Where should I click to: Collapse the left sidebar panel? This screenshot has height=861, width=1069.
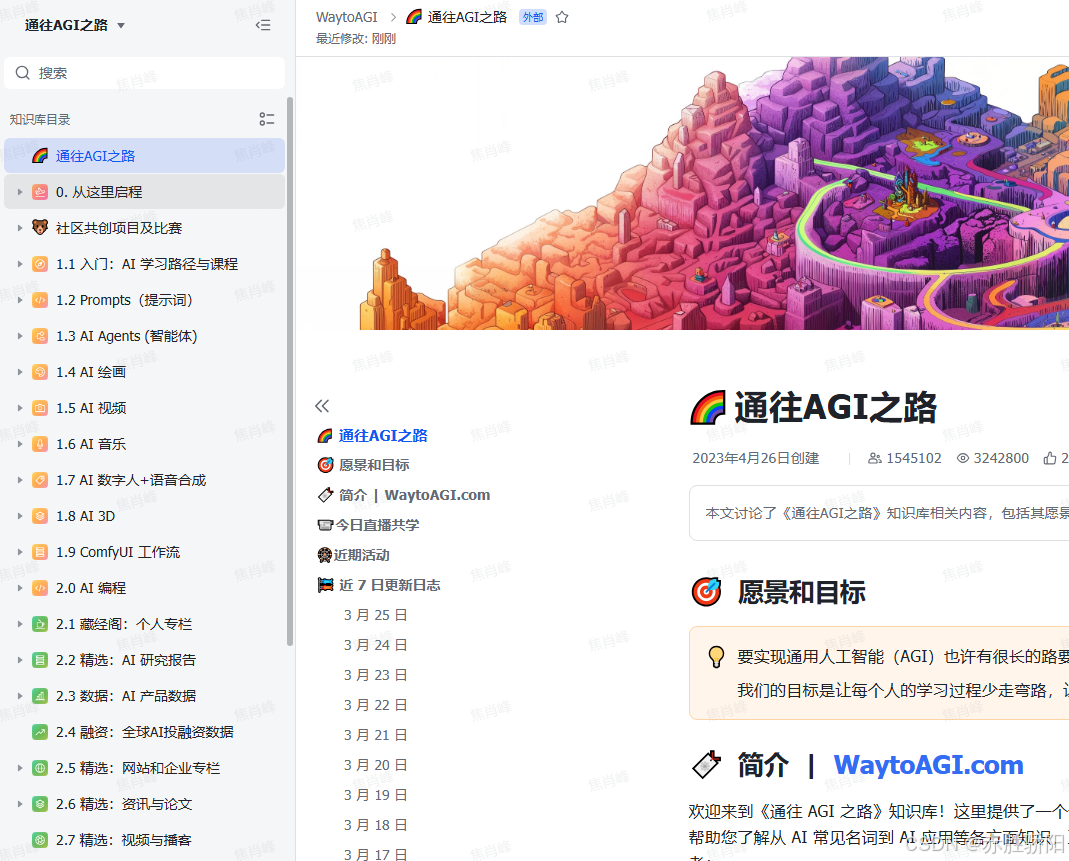263,25
